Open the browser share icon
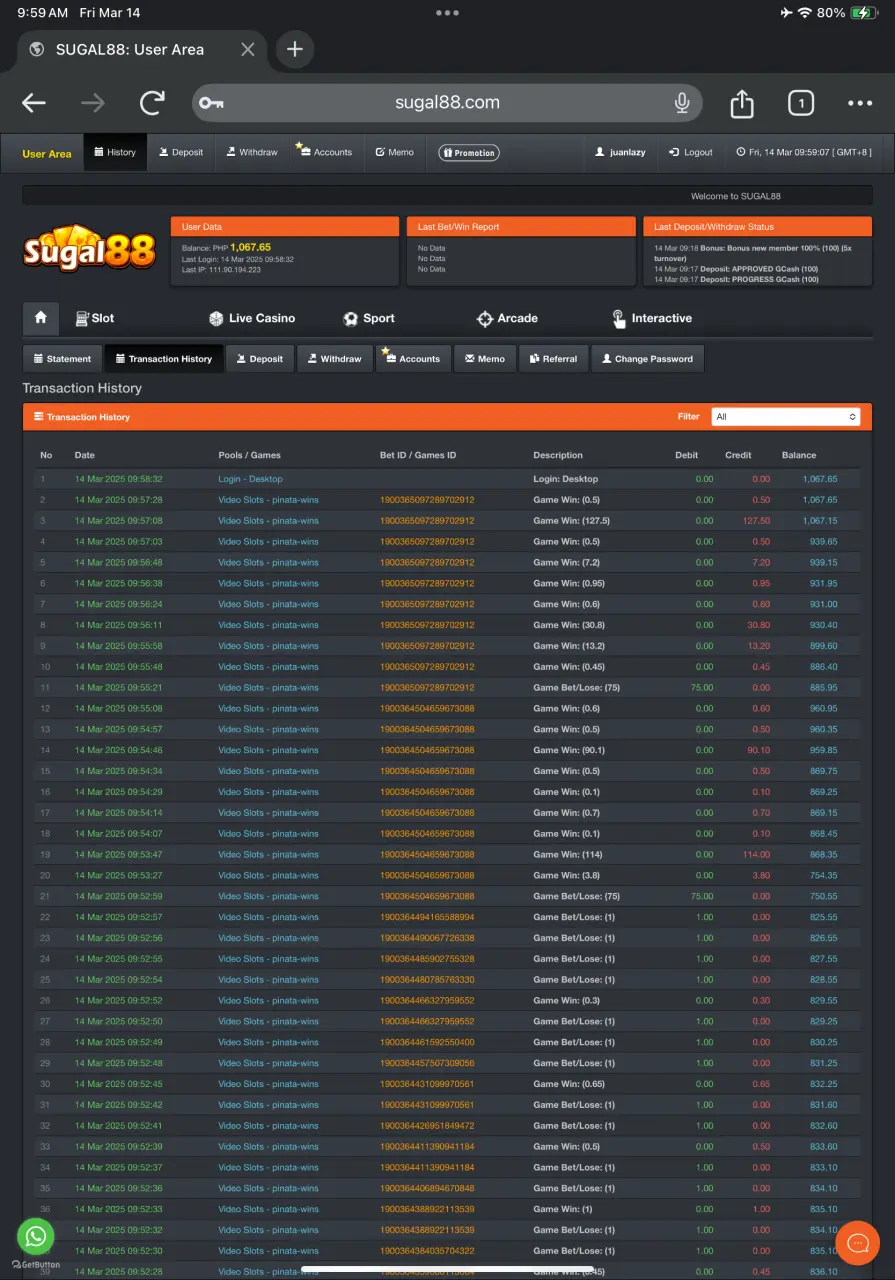Viewport: 895px width, 1280px height. tap(741, 103)
